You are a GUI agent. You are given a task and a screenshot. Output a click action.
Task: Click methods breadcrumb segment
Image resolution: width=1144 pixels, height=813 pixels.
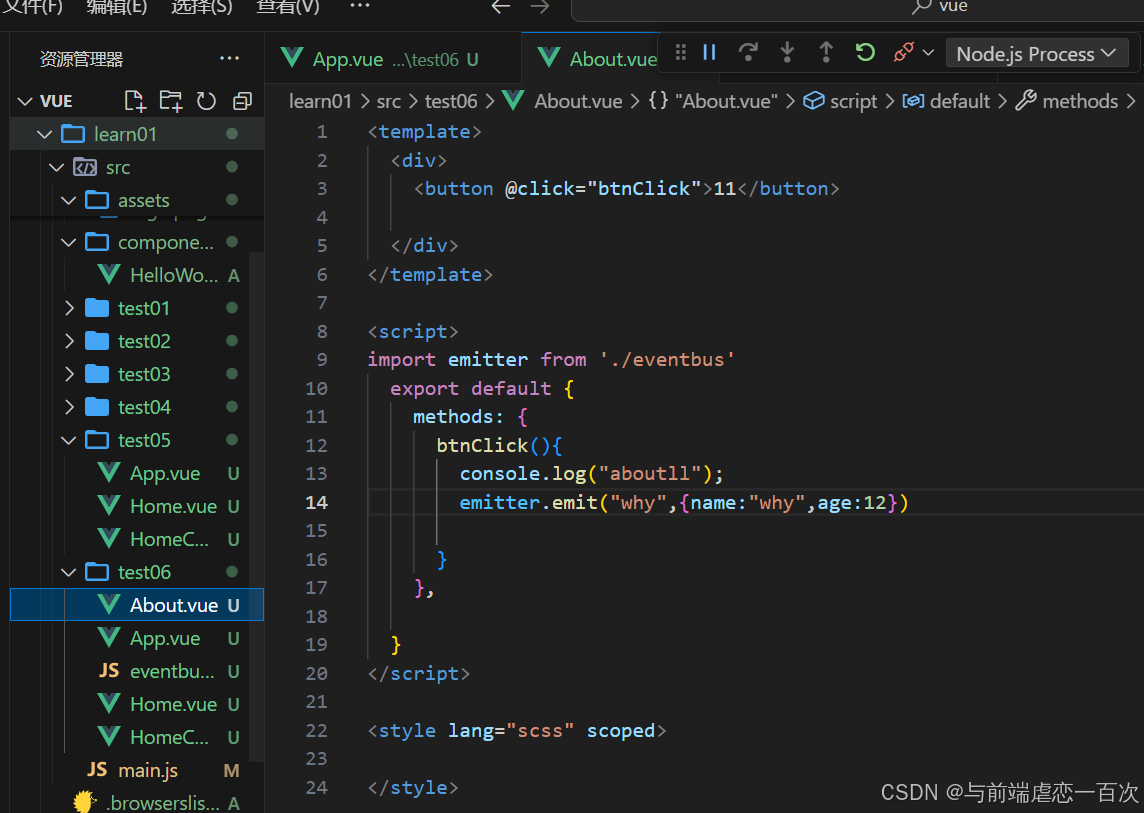(1067, 101)
